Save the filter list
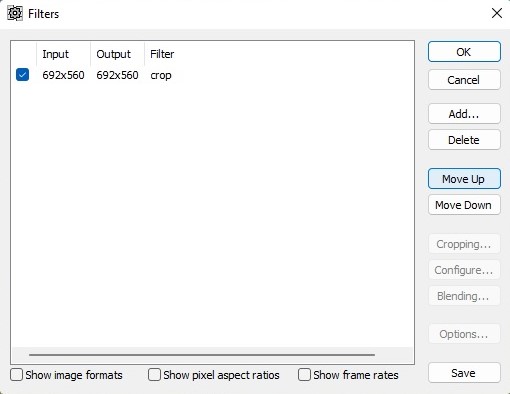Screen dimensions: 510x394 coord(464,373)
